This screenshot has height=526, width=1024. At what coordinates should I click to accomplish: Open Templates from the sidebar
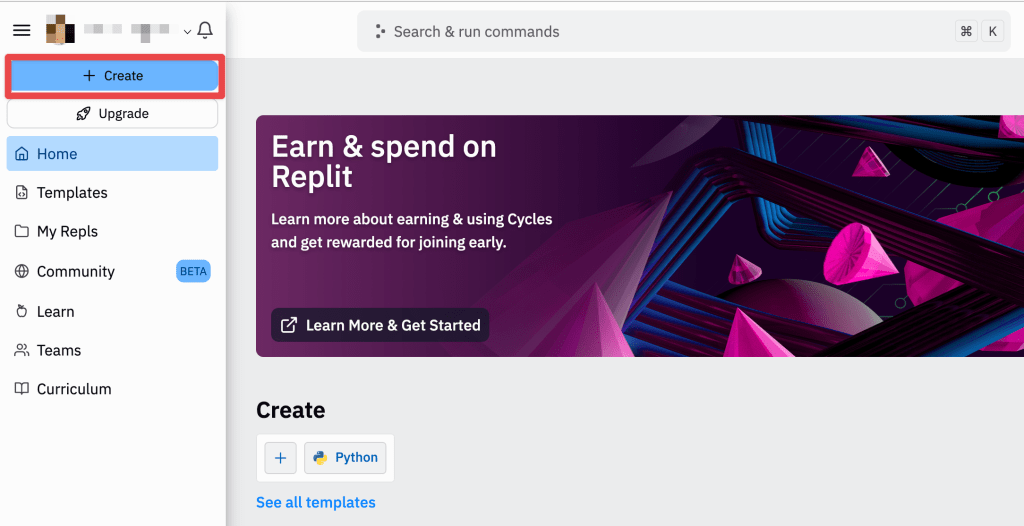coord(72,193)
